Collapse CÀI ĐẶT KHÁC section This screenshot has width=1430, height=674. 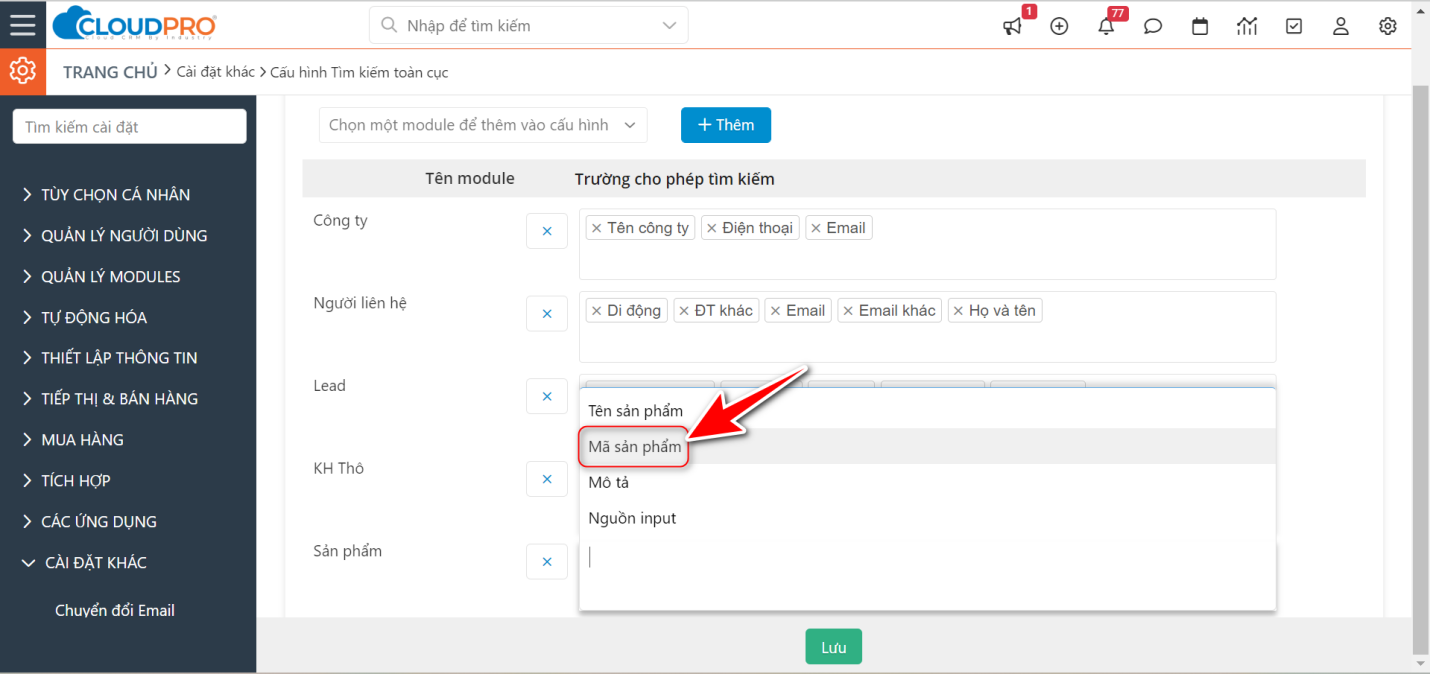coord(84,563)
